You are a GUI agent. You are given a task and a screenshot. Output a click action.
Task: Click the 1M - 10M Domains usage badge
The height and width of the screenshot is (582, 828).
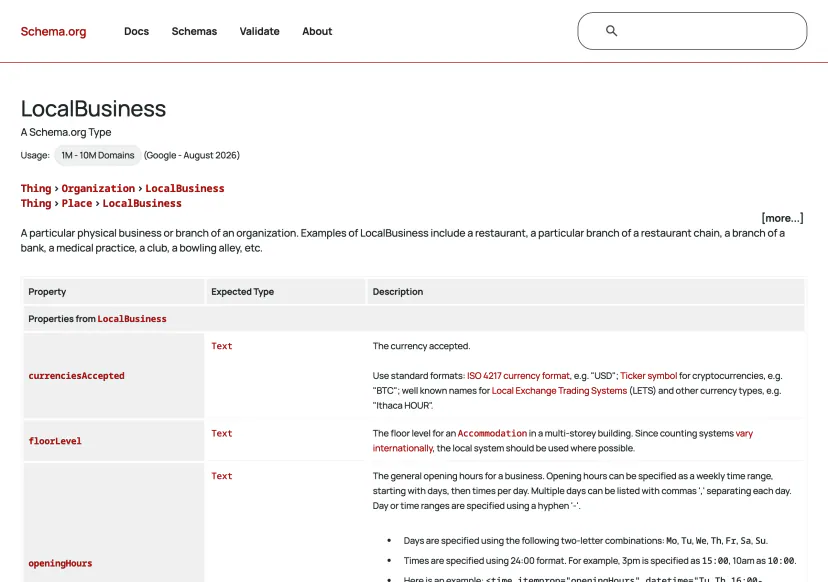98,155
